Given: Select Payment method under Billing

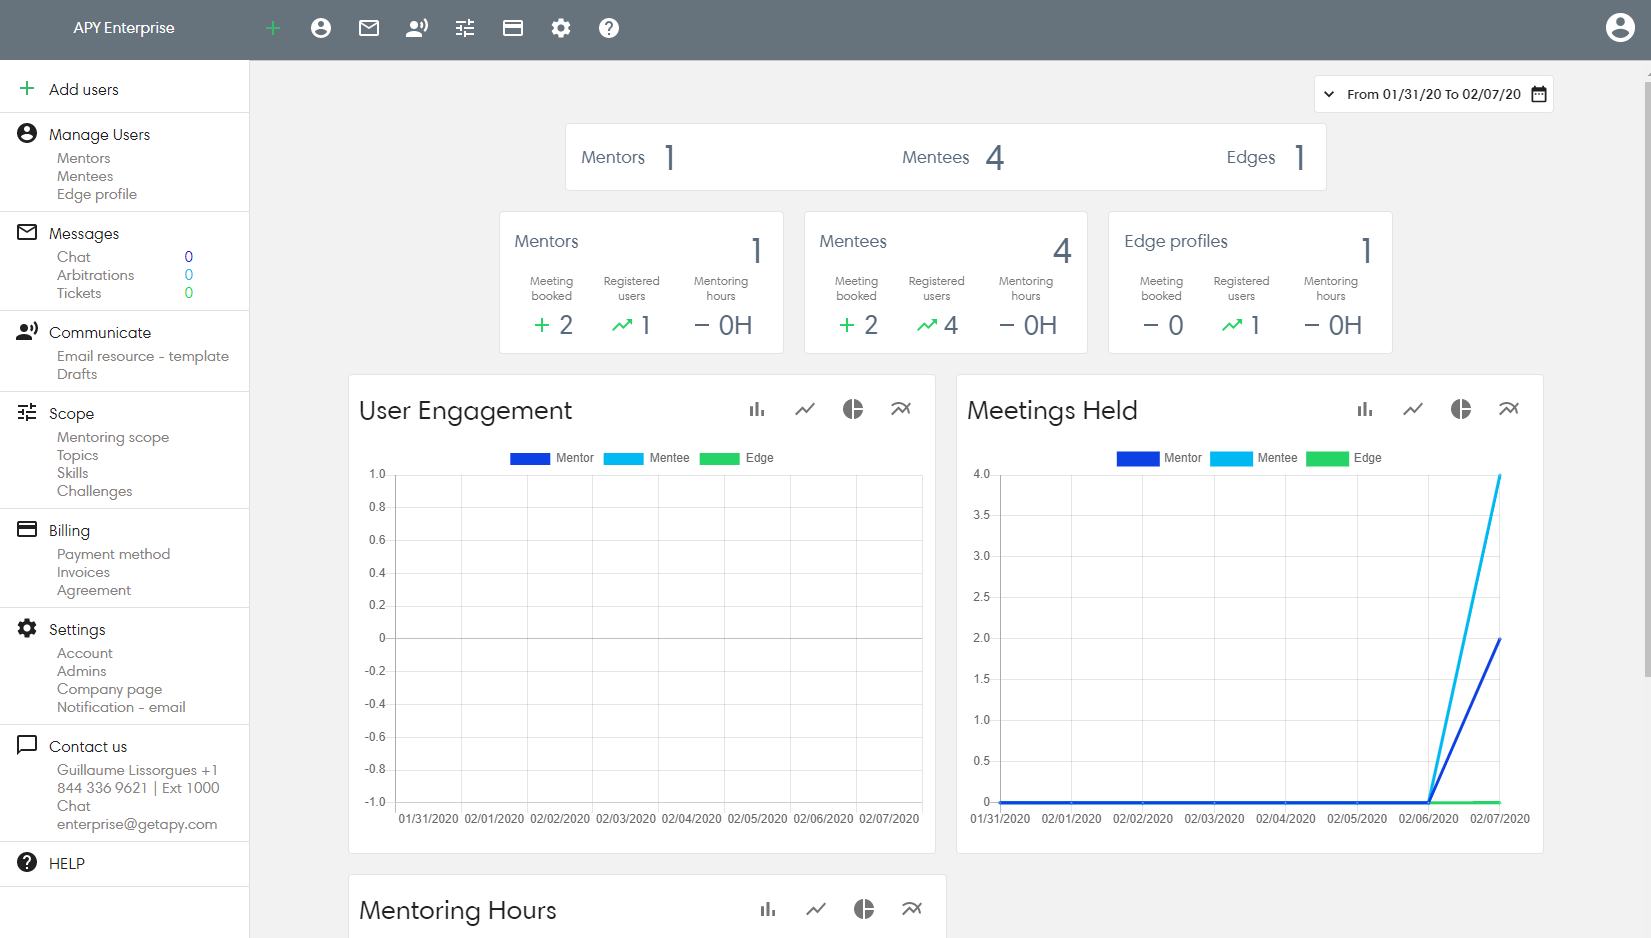Looking at the screenshot, I should coord(113,554).
